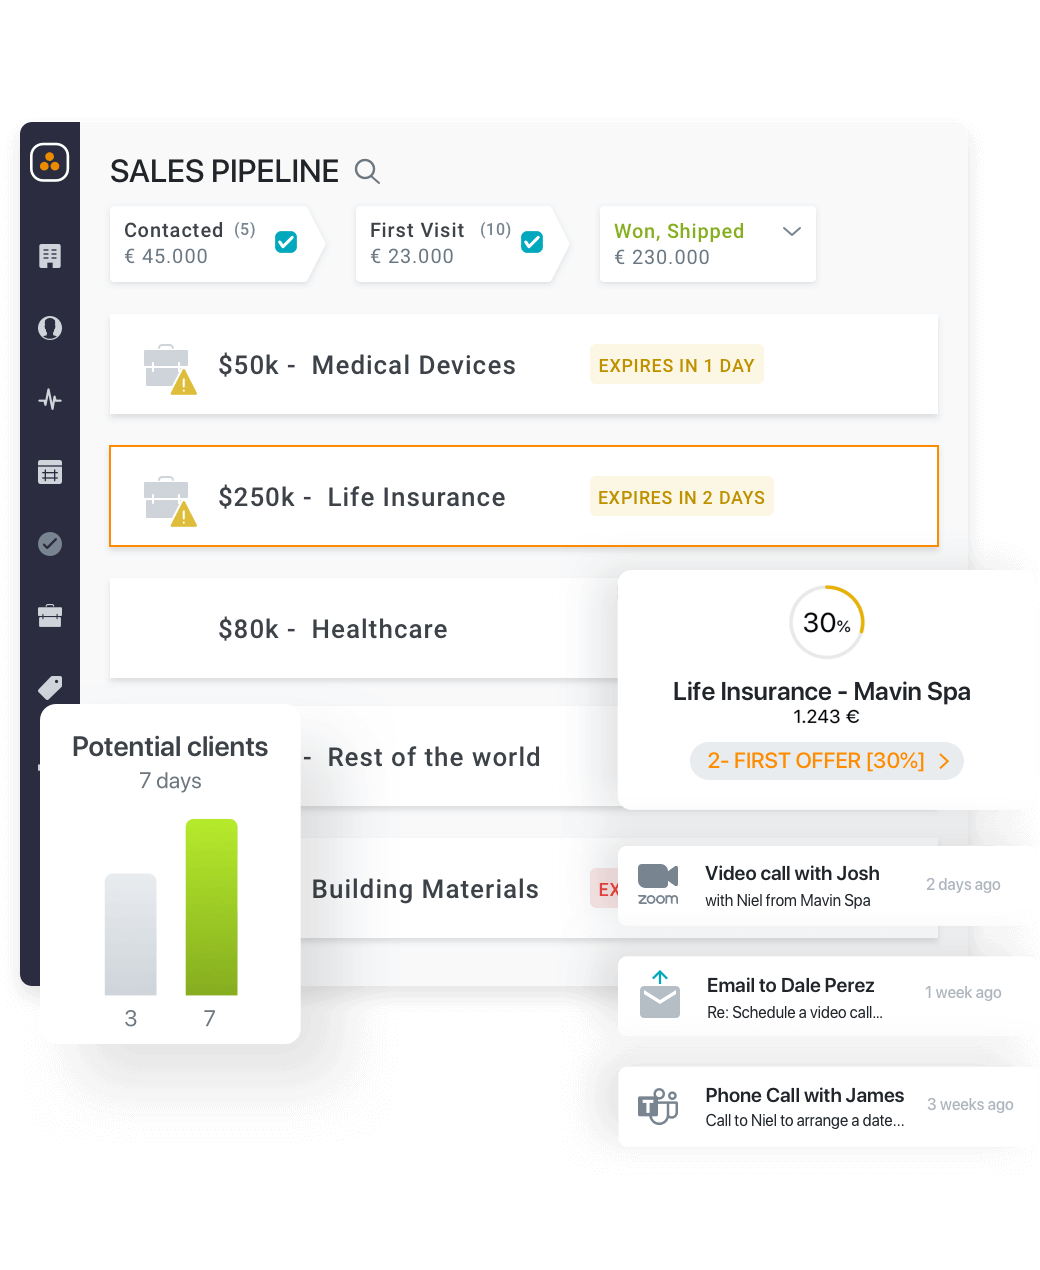Expand the Won, Shipped dropdown arrow
This screenshot has height=1270, width=1040.
(x=792, y=231)
